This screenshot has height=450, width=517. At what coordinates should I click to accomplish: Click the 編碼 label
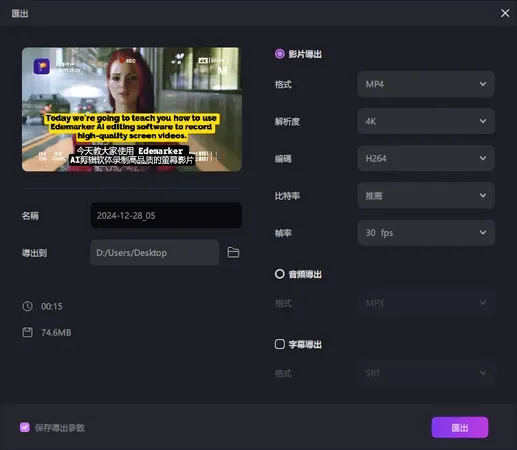283,159
